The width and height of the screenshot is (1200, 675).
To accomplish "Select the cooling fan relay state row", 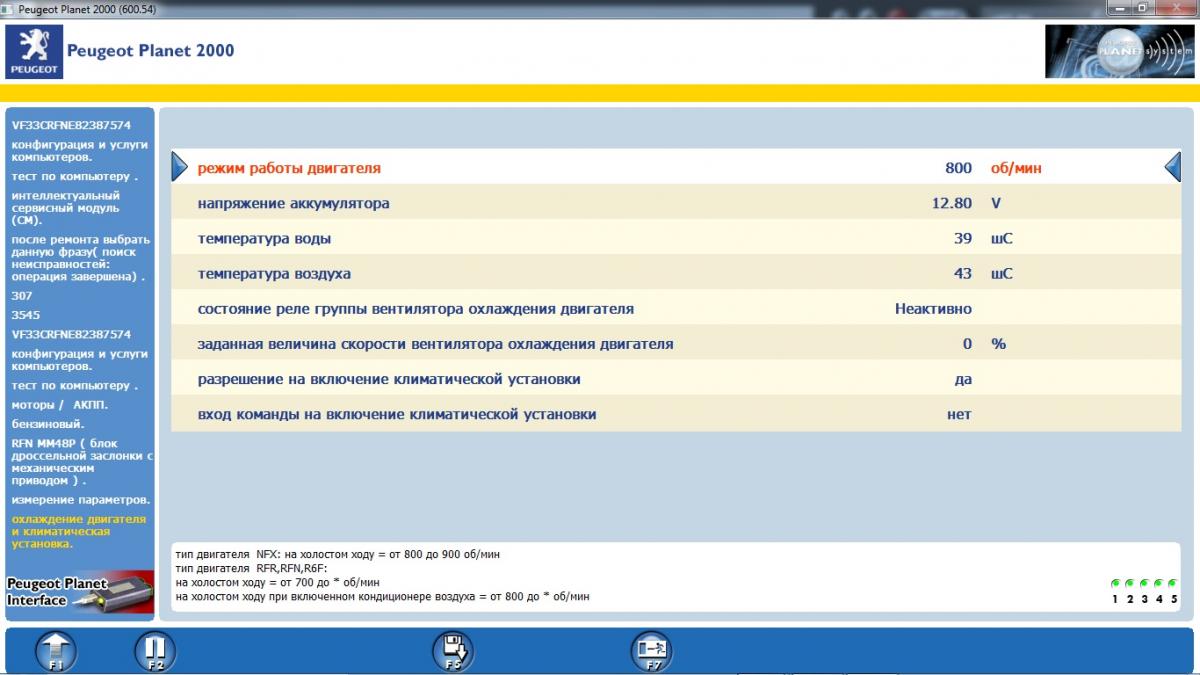I will (x=676, y=309).
